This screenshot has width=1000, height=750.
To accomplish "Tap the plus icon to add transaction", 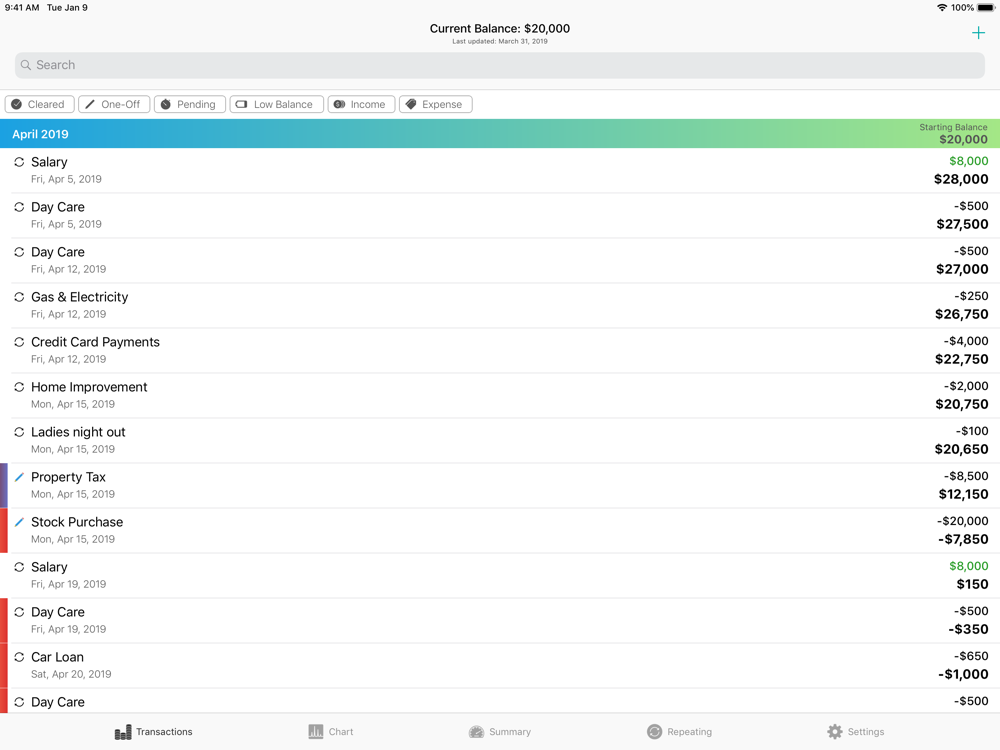I will pos(978,33).
